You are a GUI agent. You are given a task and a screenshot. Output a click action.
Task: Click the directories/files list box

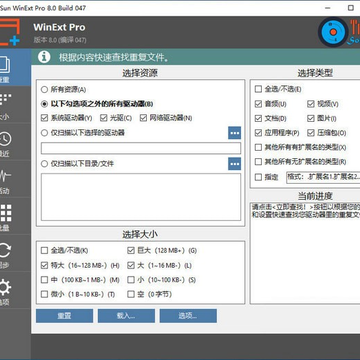pos(141,197)
